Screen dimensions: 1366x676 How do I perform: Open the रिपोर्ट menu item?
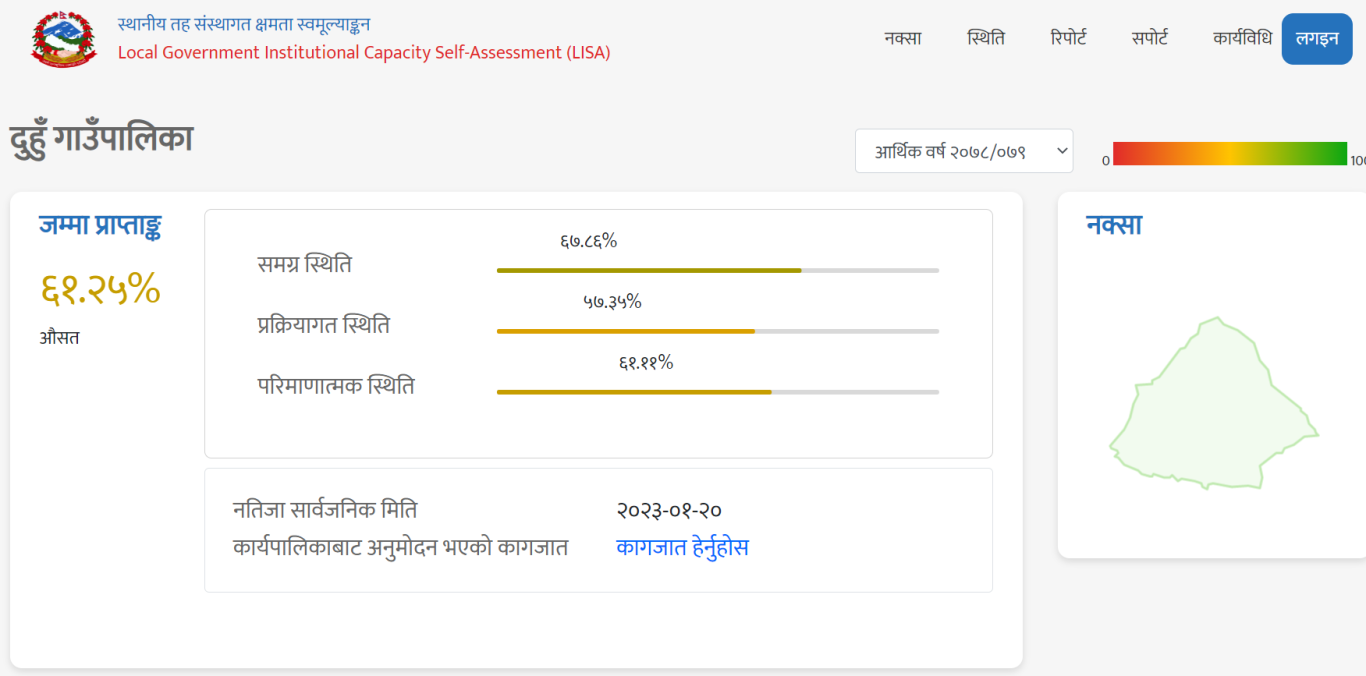coord(1068,39)
